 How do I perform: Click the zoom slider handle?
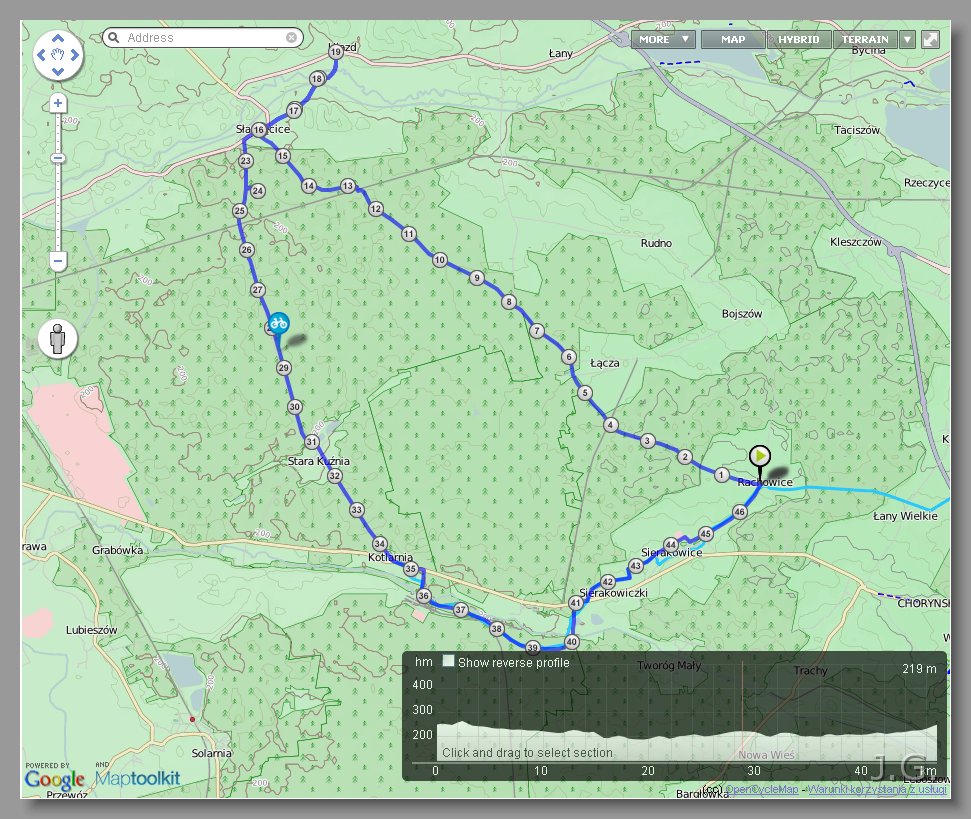click(x=58, y=158)
